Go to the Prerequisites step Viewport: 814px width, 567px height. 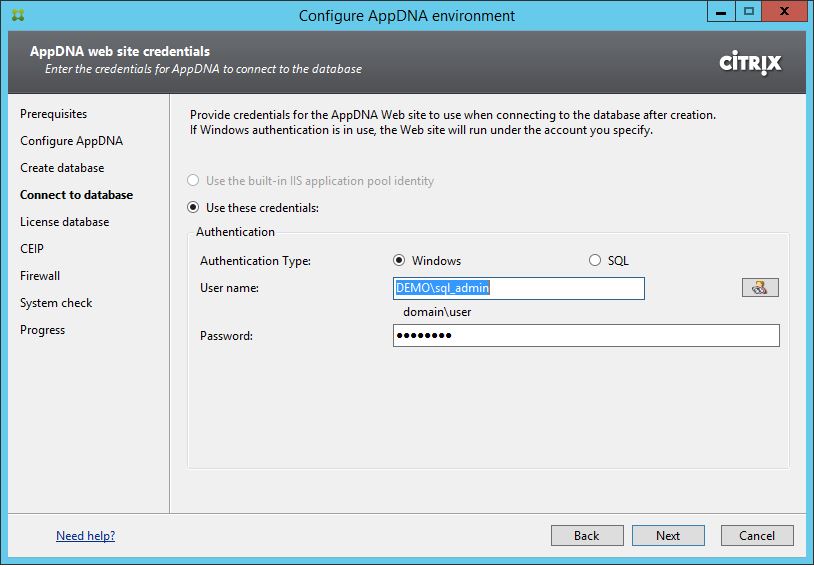point(53,114)
